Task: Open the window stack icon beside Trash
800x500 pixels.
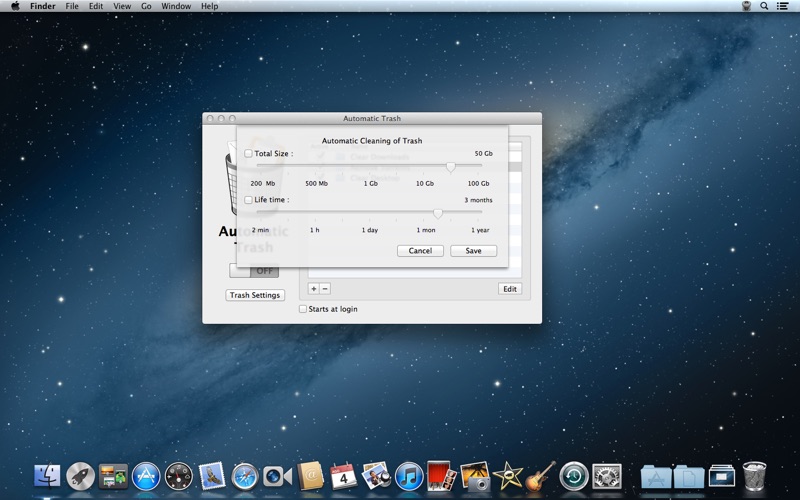Action: point(721,477)
